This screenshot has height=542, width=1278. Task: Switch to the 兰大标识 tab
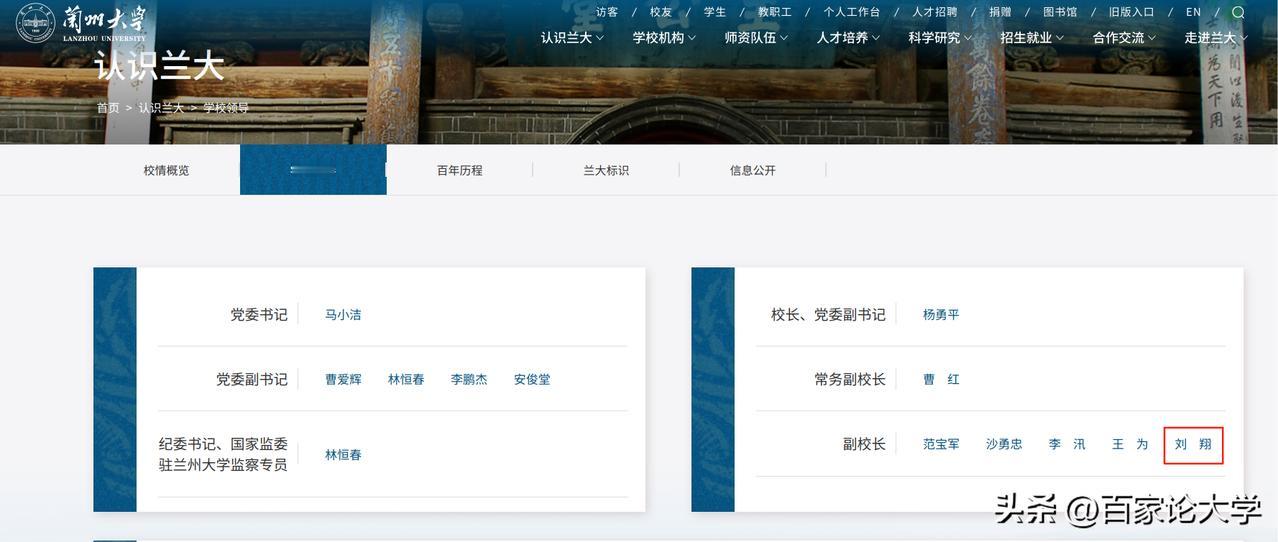coord(606,170)
